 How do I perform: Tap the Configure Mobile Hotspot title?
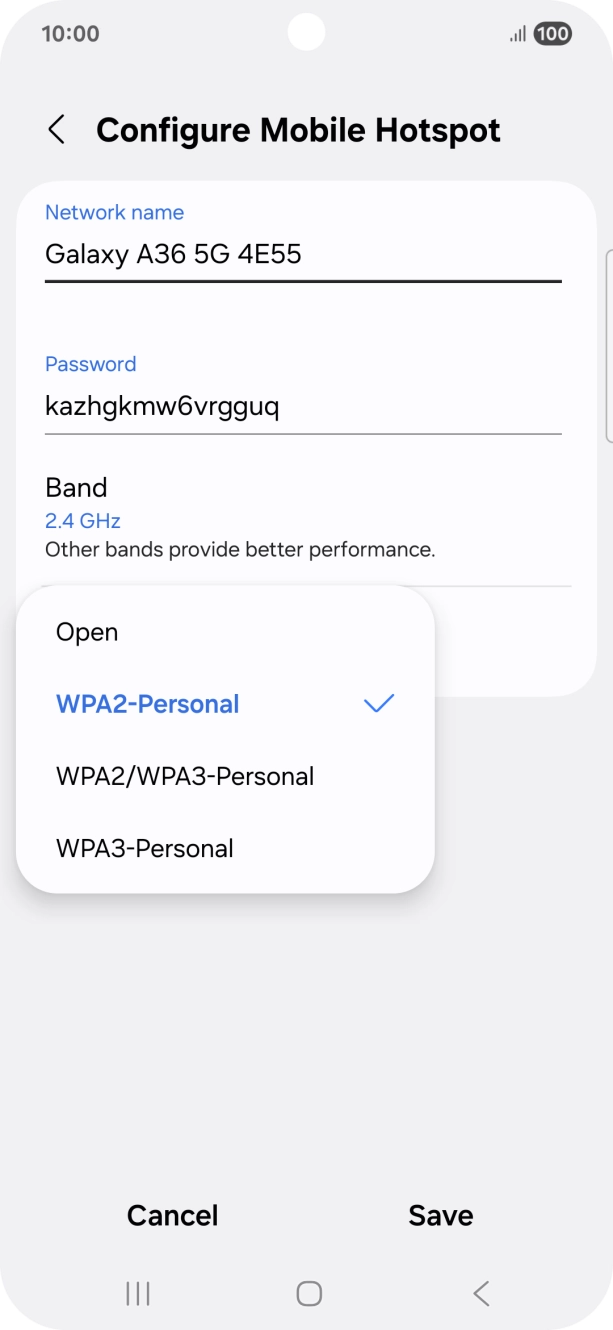[299, 130]
